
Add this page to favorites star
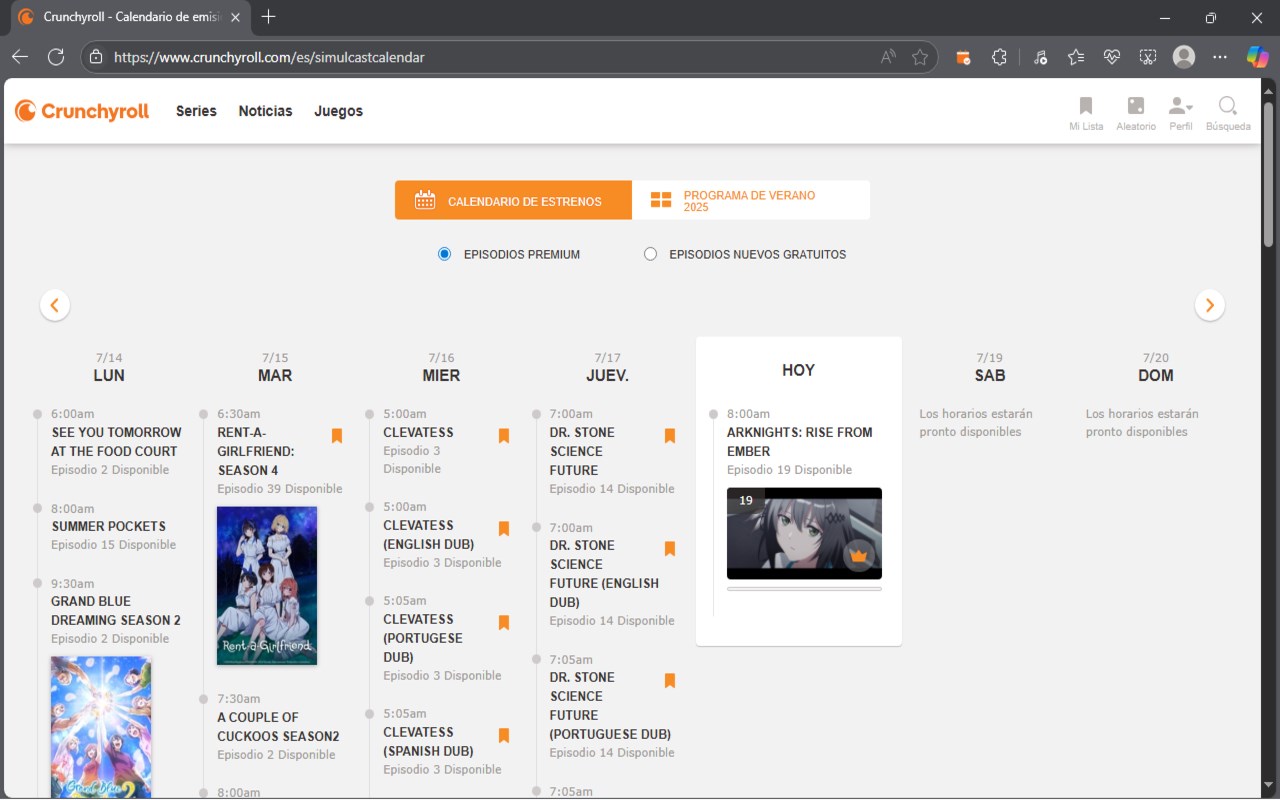coord(920,57)
